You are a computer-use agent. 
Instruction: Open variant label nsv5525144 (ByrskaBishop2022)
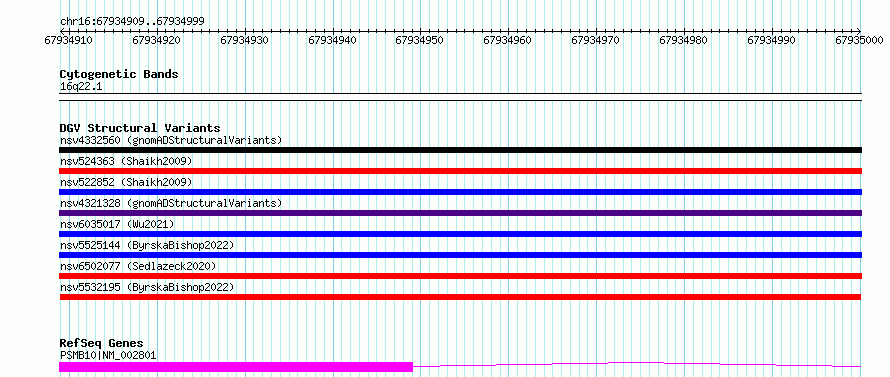click(147, 245)
